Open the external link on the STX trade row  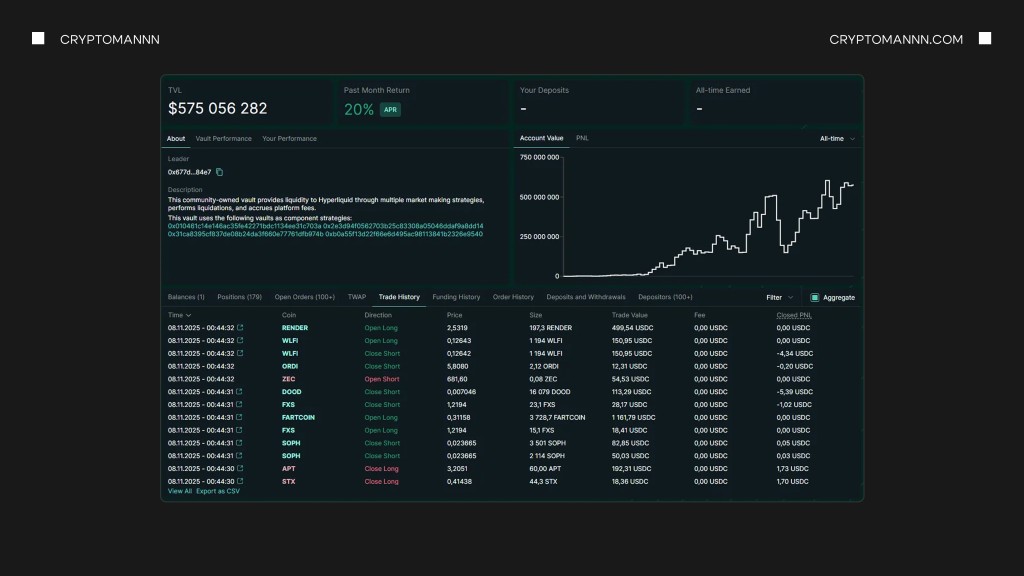[x=240, y=481]
